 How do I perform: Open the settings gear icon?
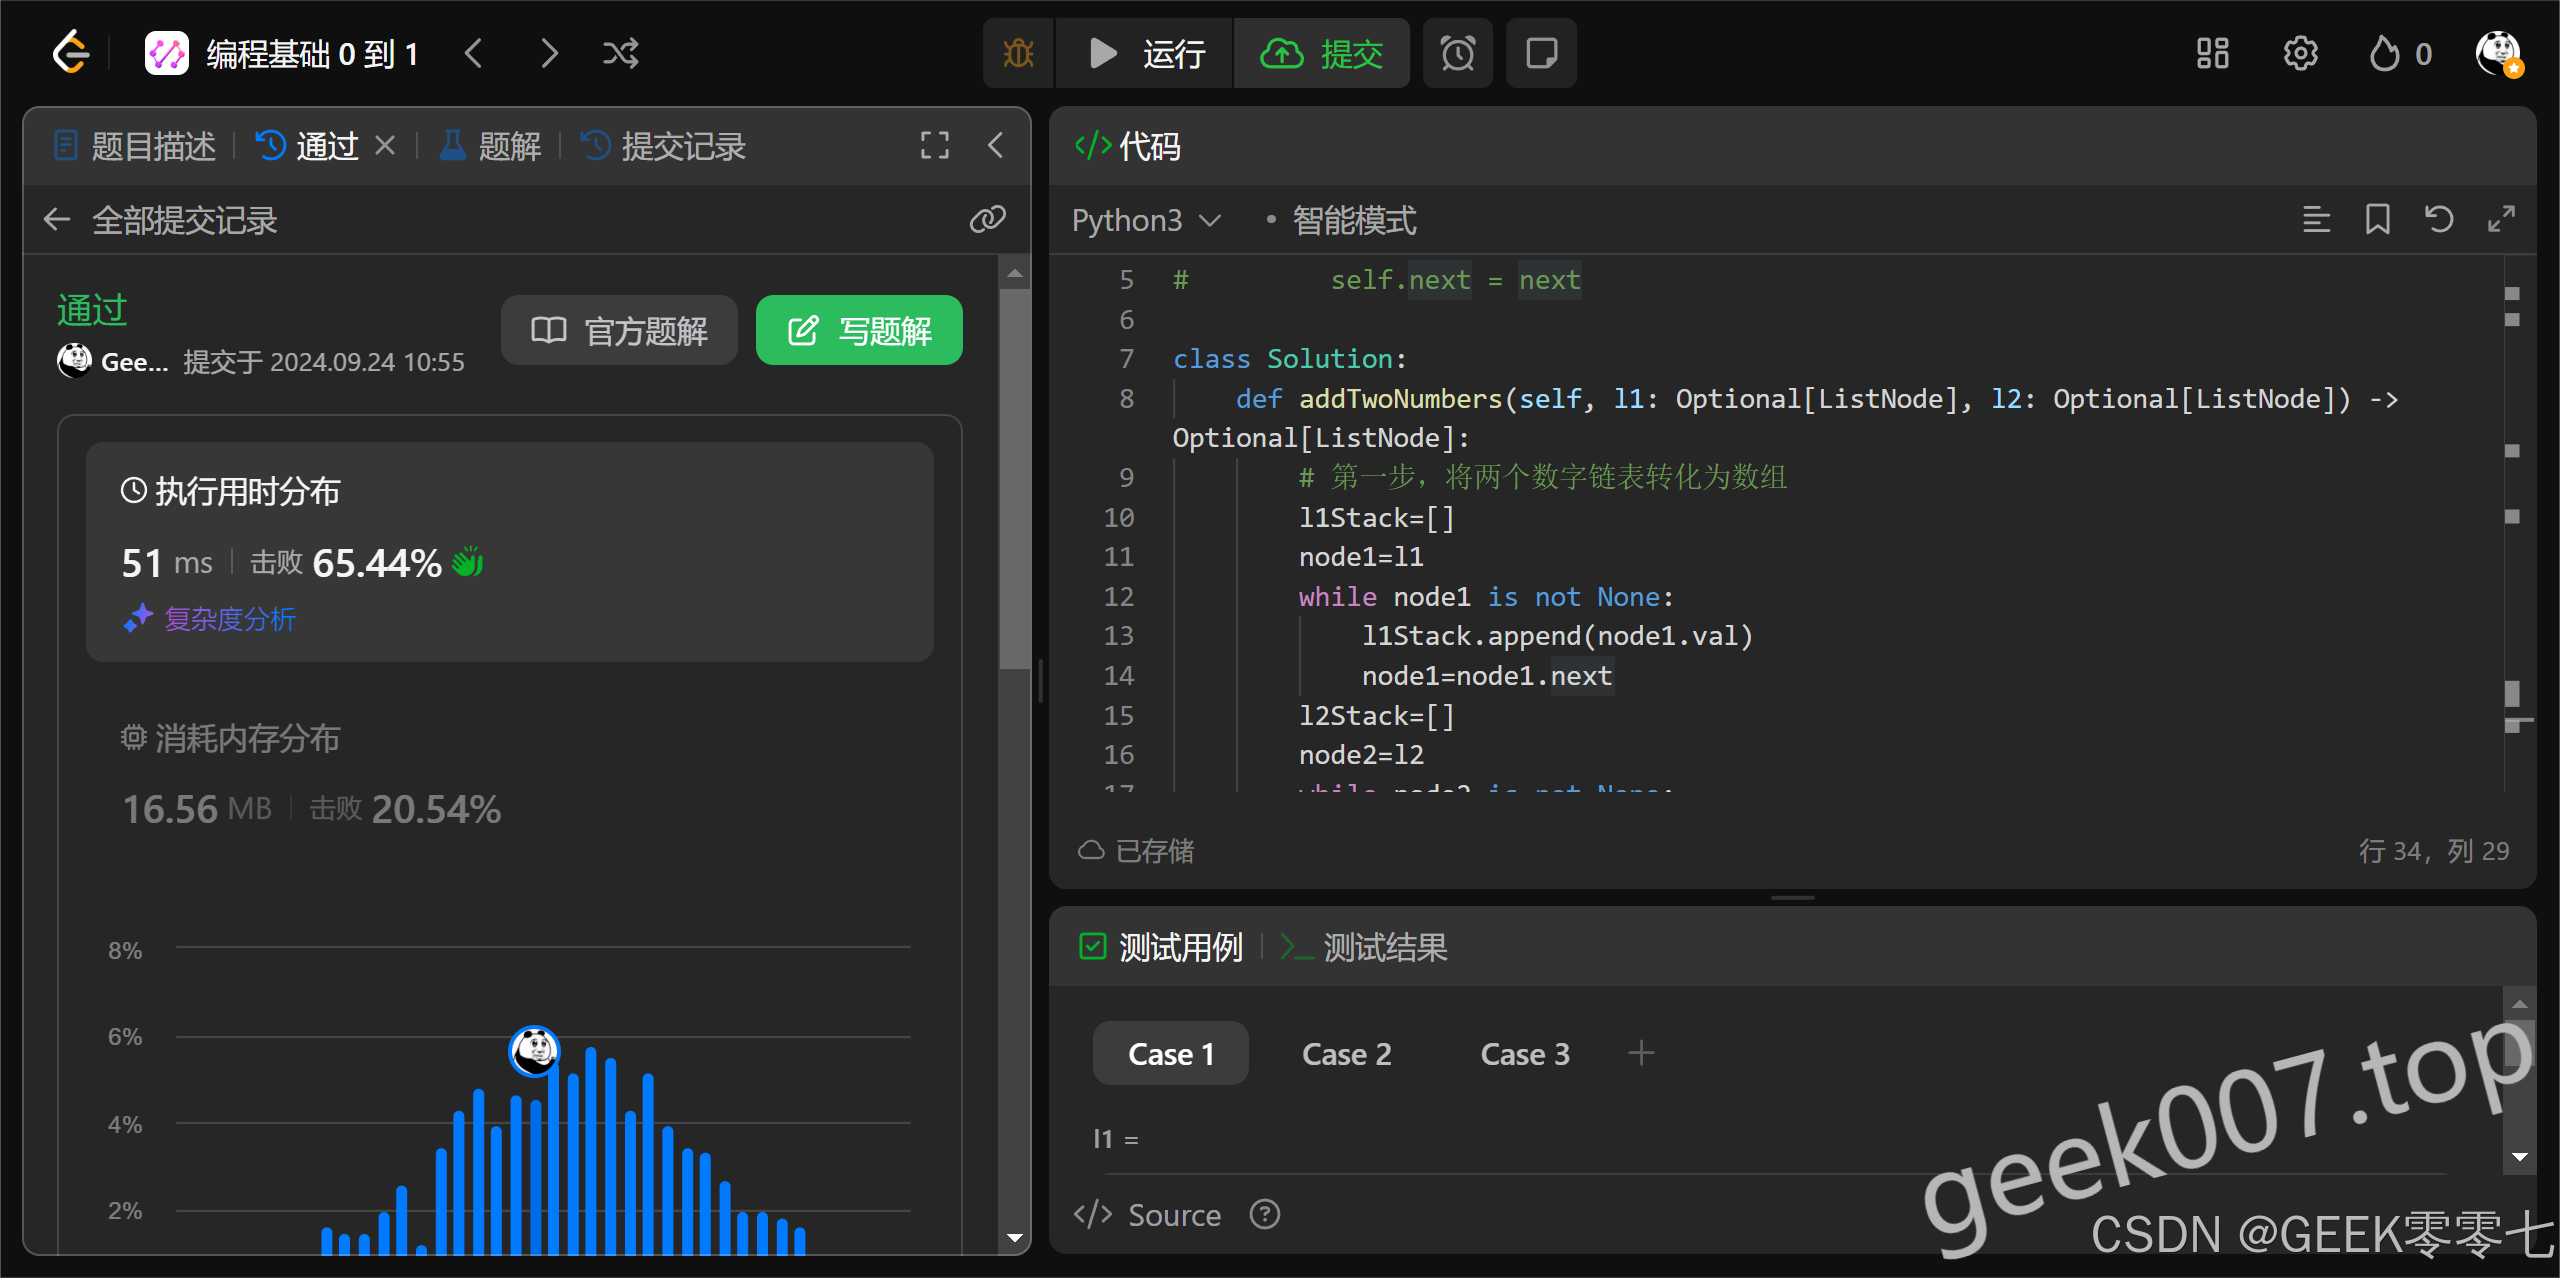tap(2300, 53)
